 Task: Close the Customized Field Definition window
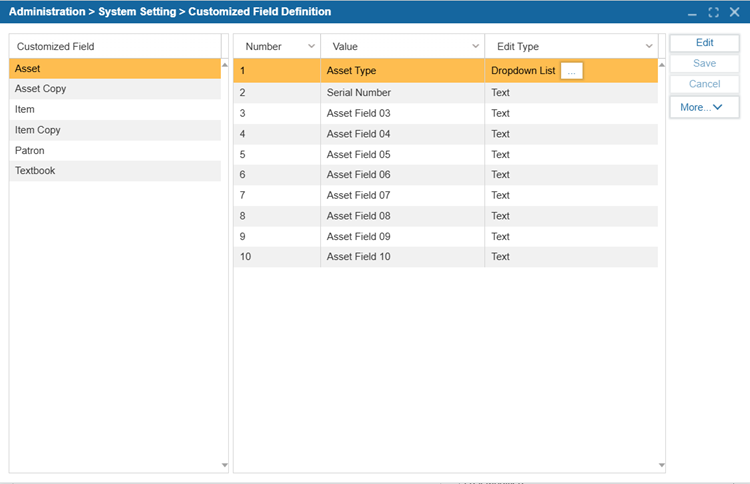[x=733, y=12]
